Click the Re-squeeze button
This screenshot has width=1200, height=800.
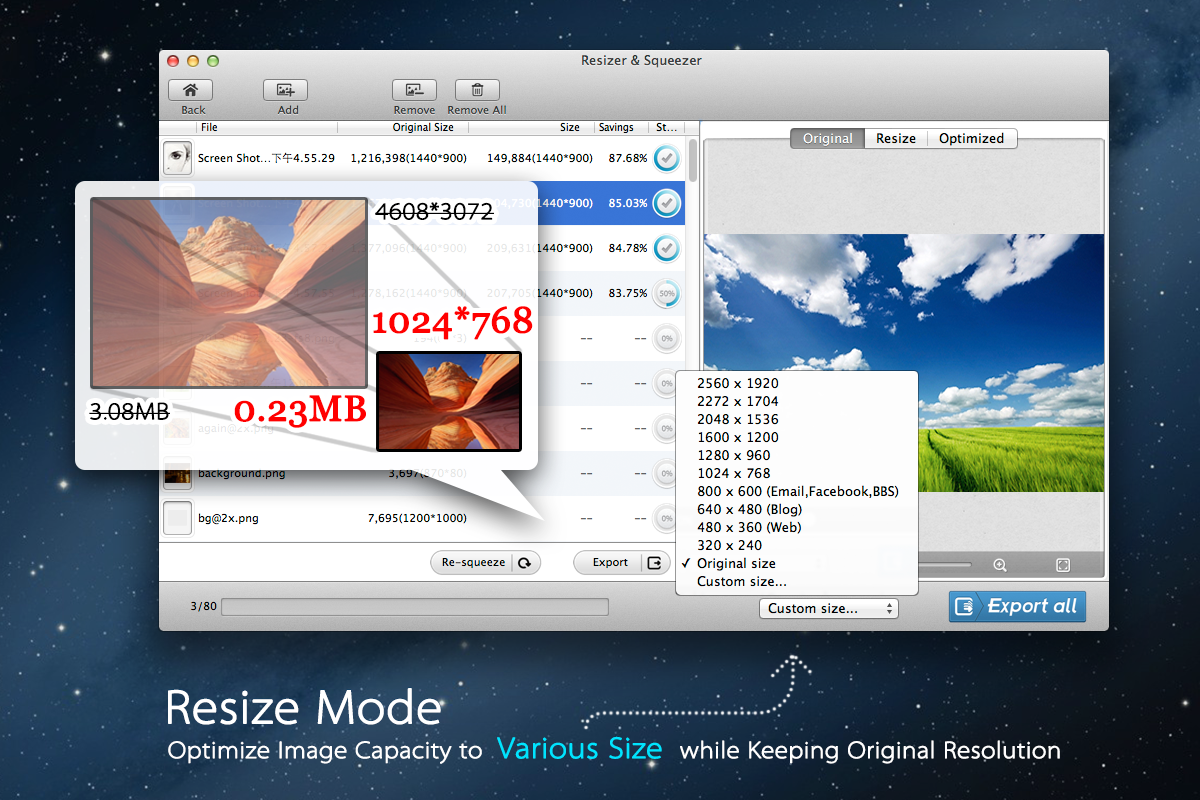(x=485, y=562)
